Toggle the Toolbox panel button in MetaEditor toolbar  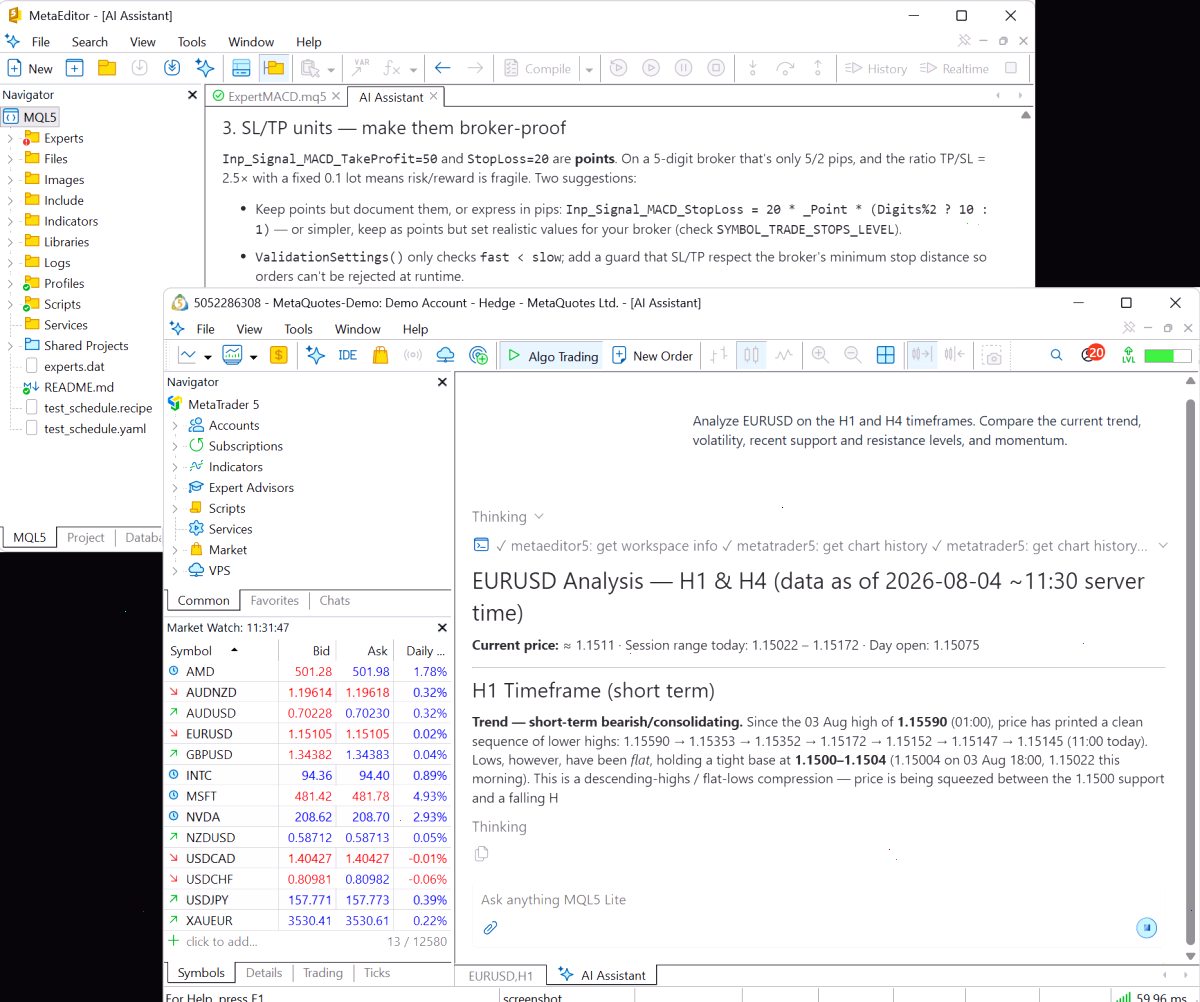(240, 68)
